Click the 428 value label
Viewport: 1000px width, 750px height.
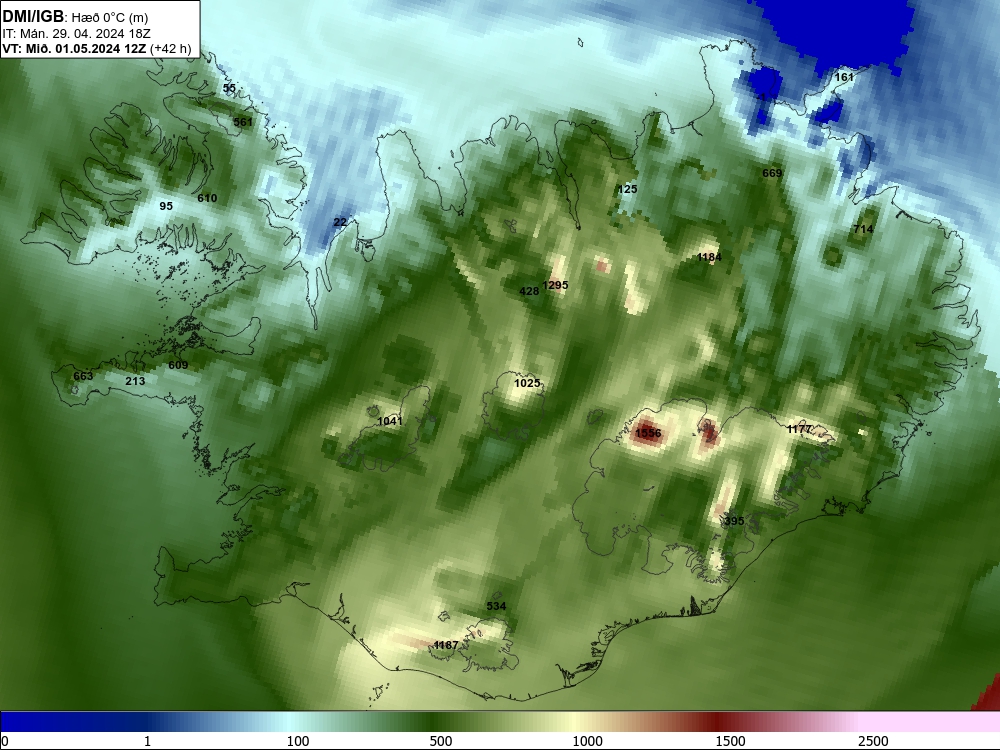(x=529, y=291)
